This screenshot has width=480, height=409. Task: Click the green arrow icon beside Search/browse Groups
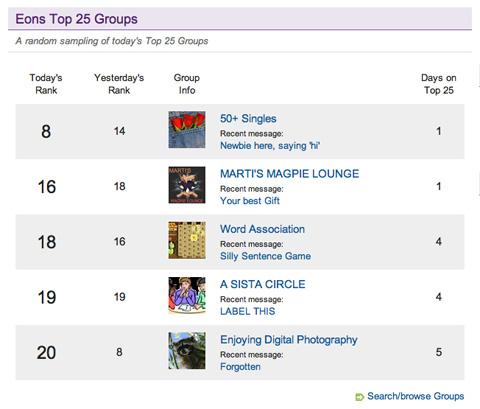tap(360, 397)
